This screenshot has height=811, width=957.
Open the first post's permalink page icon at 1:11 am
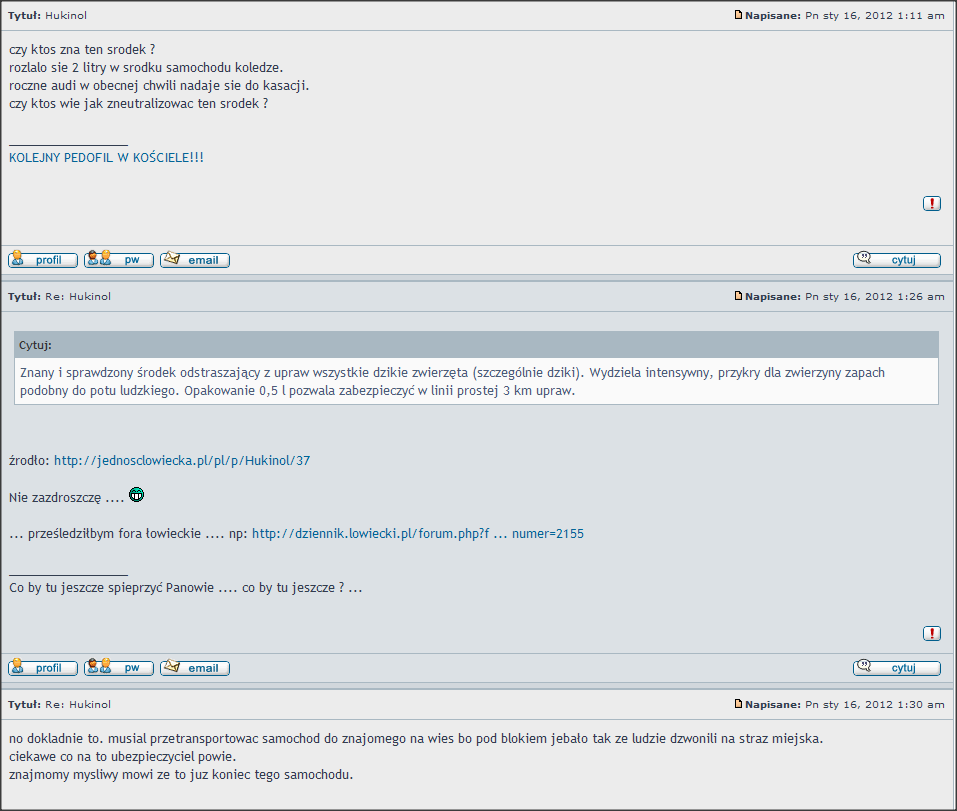[738, 15]
